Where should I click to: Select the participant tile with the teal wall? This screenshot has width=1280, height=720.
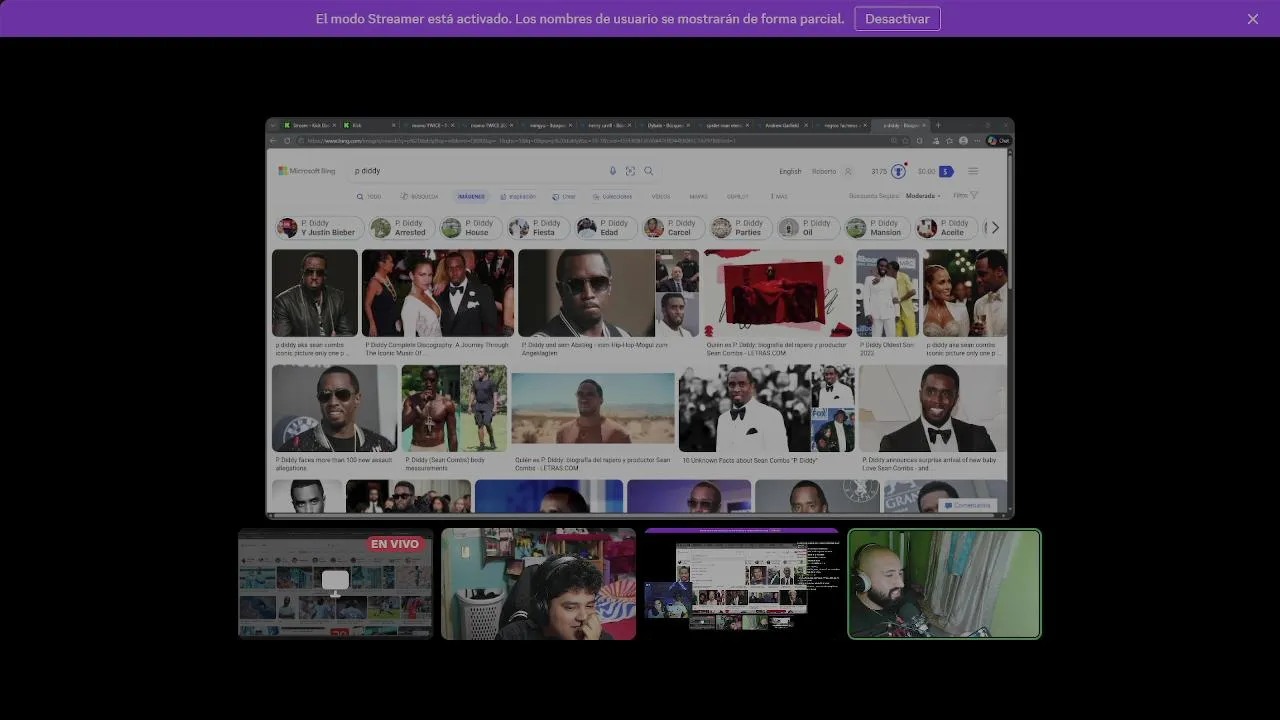(538, 584)
